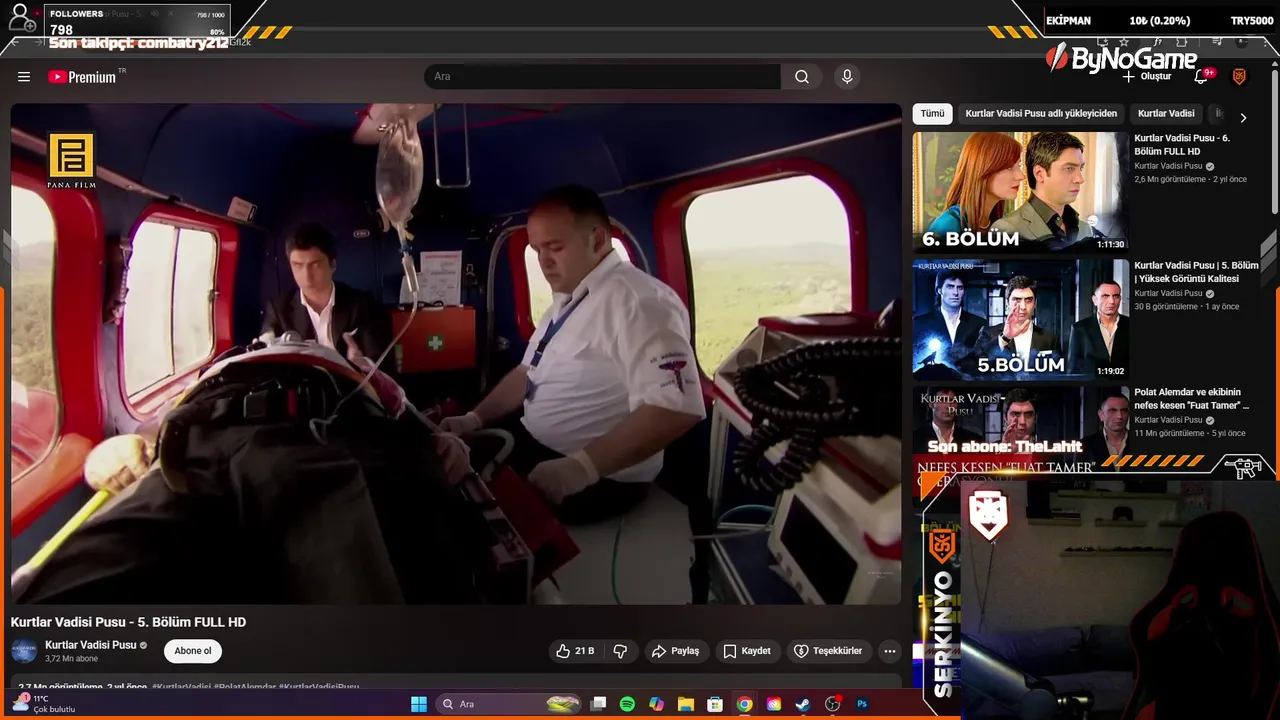Image resolution: width=1280 pixels, height=720 pixels.
Task: Select 'Kurtlar Vadisi Pusu adlı yükleyiciden' chip
Action: 1041,114
